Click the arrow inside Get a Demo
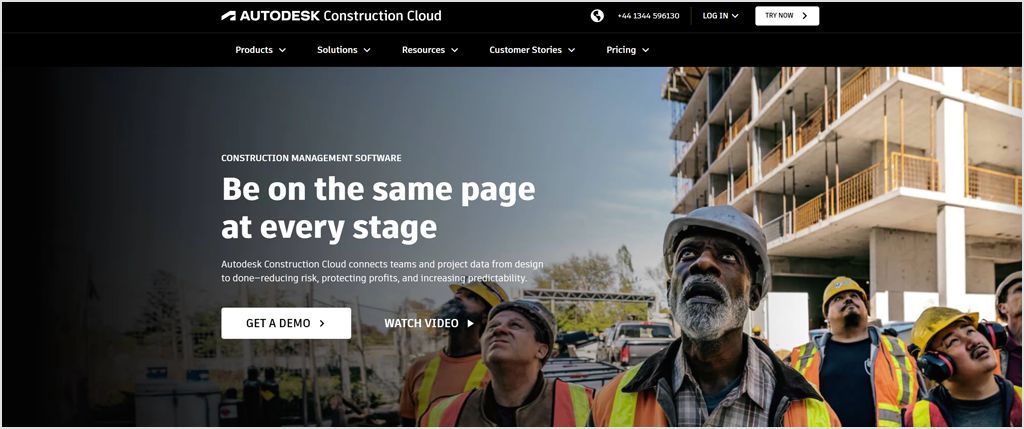This screenshot has height=429, width=1024. coord(322,324)
